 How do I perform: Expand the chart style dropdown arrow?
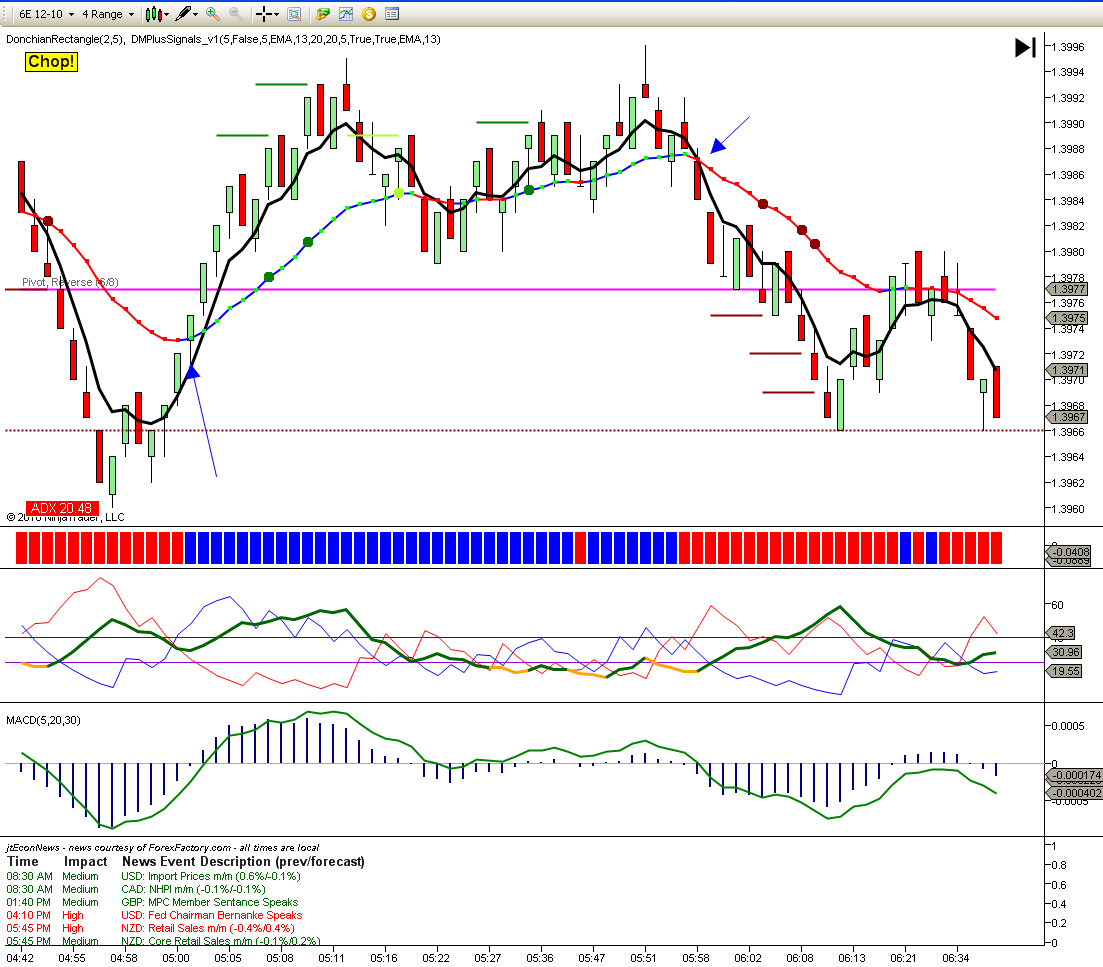(x=167, y=14)
